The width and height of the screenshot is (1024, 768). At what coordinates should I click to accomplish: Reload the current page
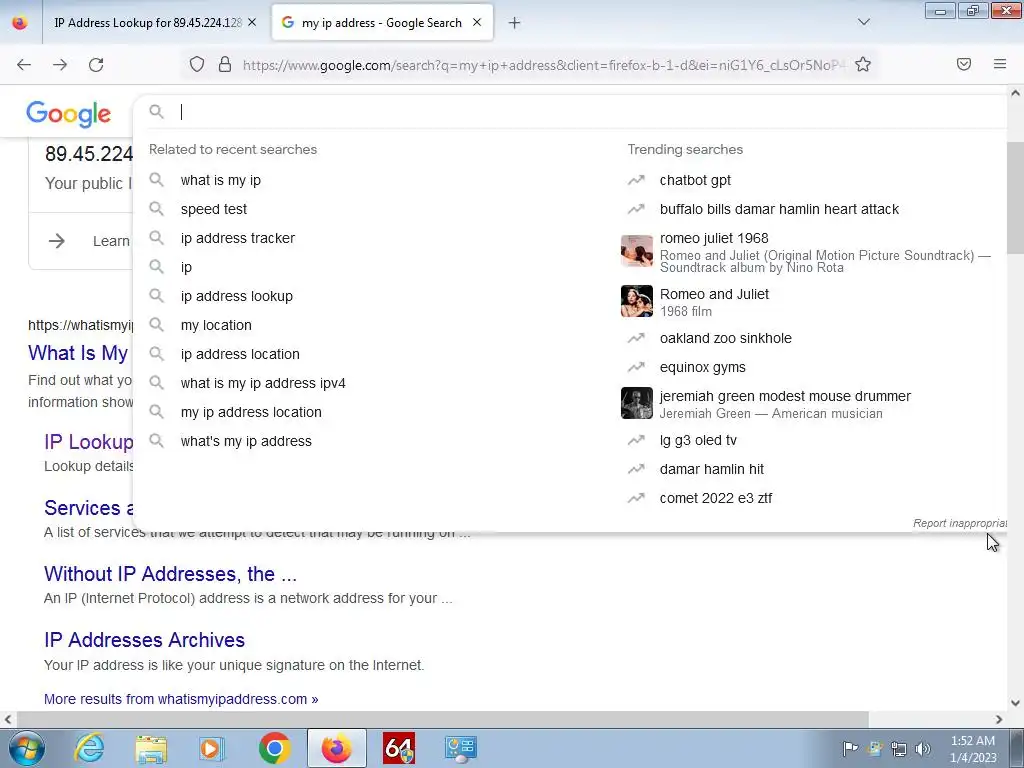(96, 65)
